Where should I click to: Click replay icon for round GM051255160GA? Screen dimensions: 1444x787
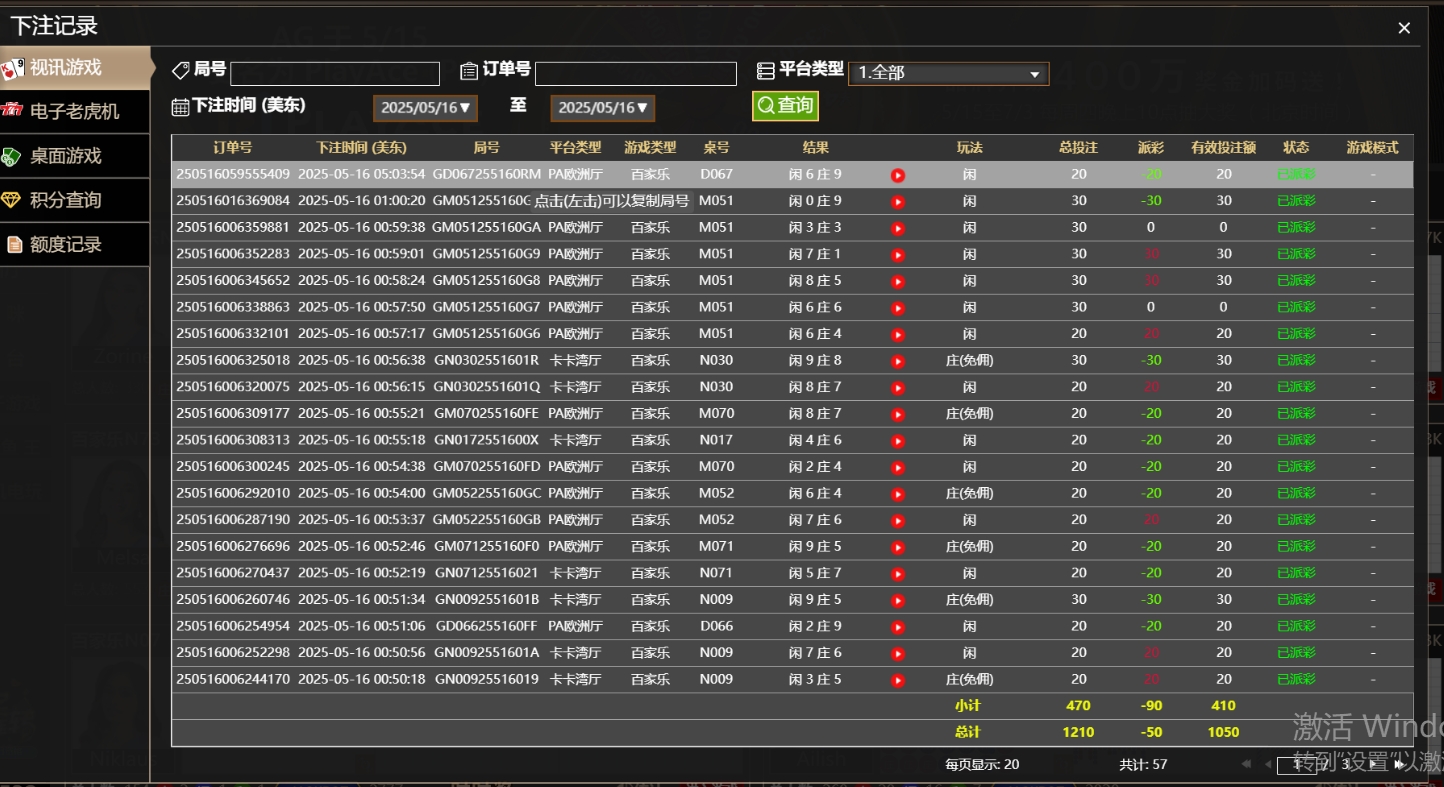click(x=898, y=228)
